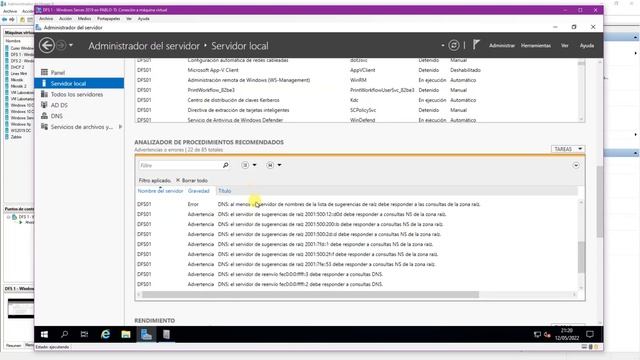Viewport: 640px width, 360px height.
Task: Select the warning row for 2001:500:12::d0d
Action: click(357, 214)
